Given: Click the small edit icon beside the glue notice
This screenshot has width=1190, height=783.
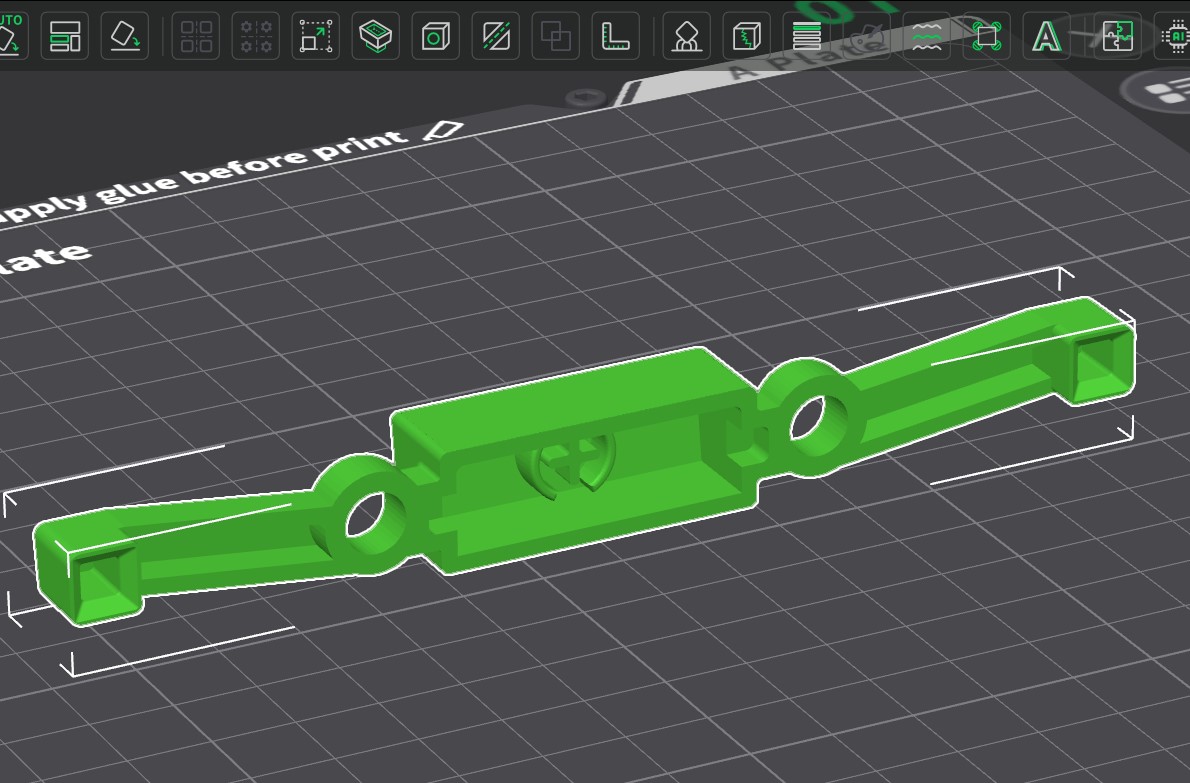Looking at the screenshot, I should tap(442, 130).
